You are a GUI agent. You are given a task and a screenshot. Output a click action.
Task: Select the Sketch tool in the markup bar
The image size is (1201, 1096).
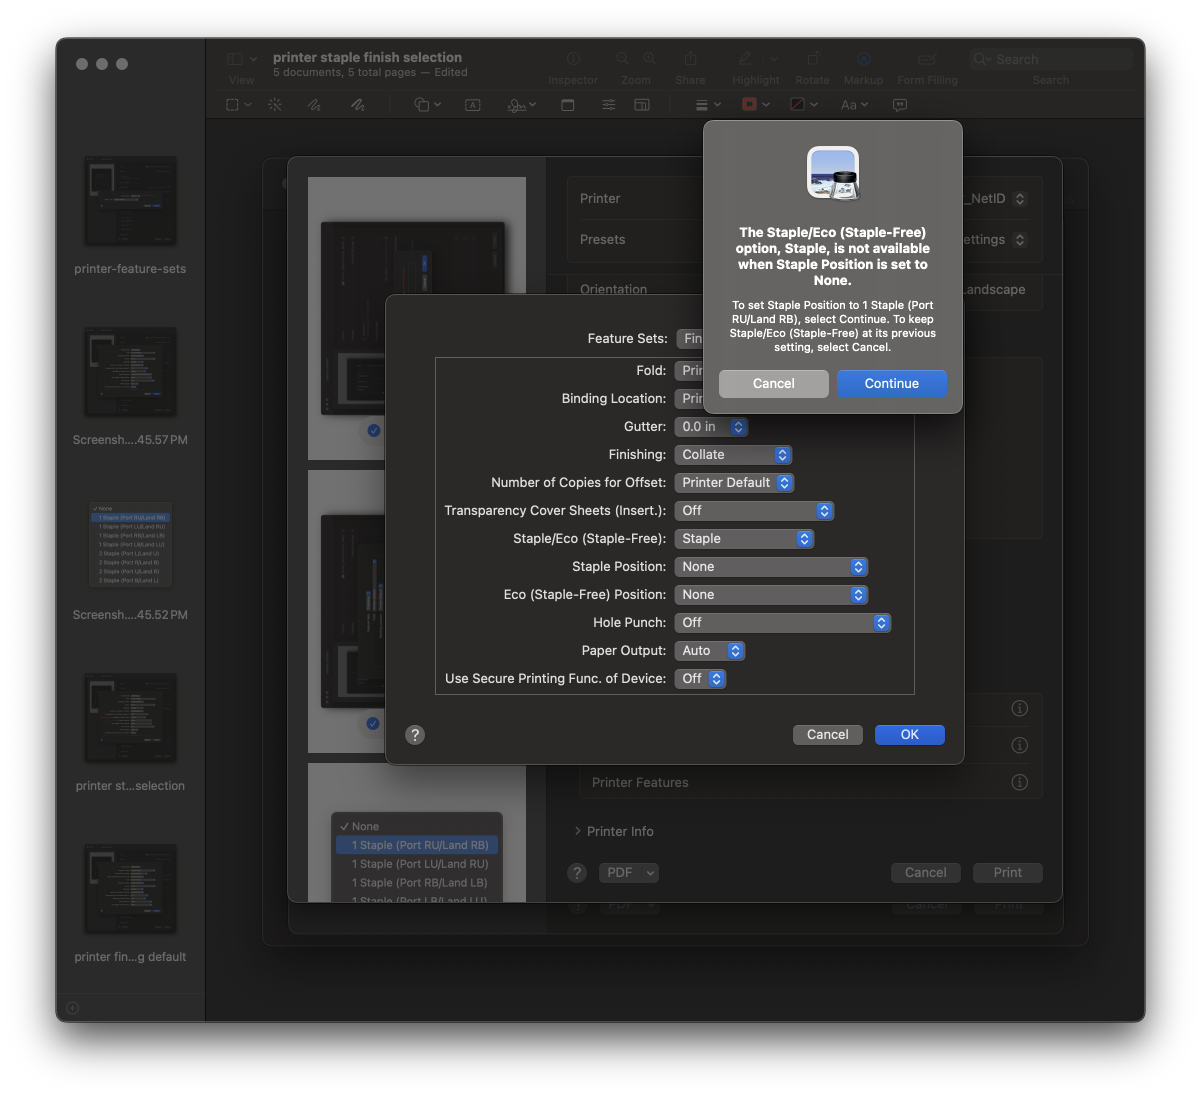pyautogui.click(x=314, y=104)
